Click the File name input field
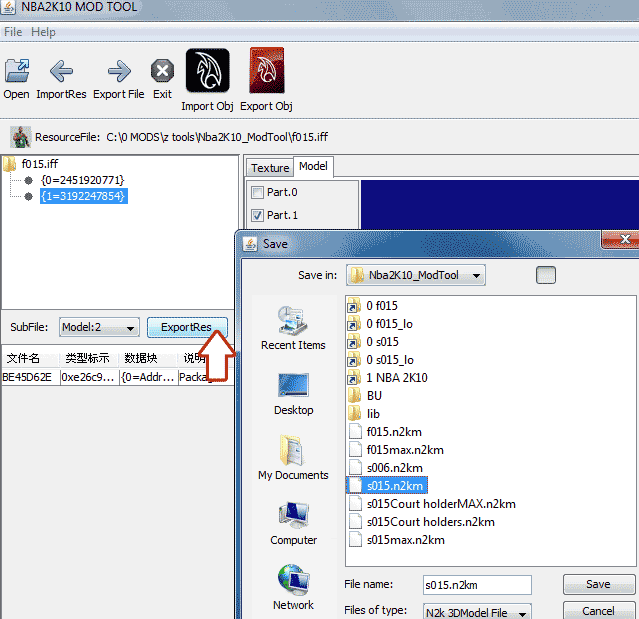The height and width of the screenshot is (619, 639). click(x=477, y=585)
